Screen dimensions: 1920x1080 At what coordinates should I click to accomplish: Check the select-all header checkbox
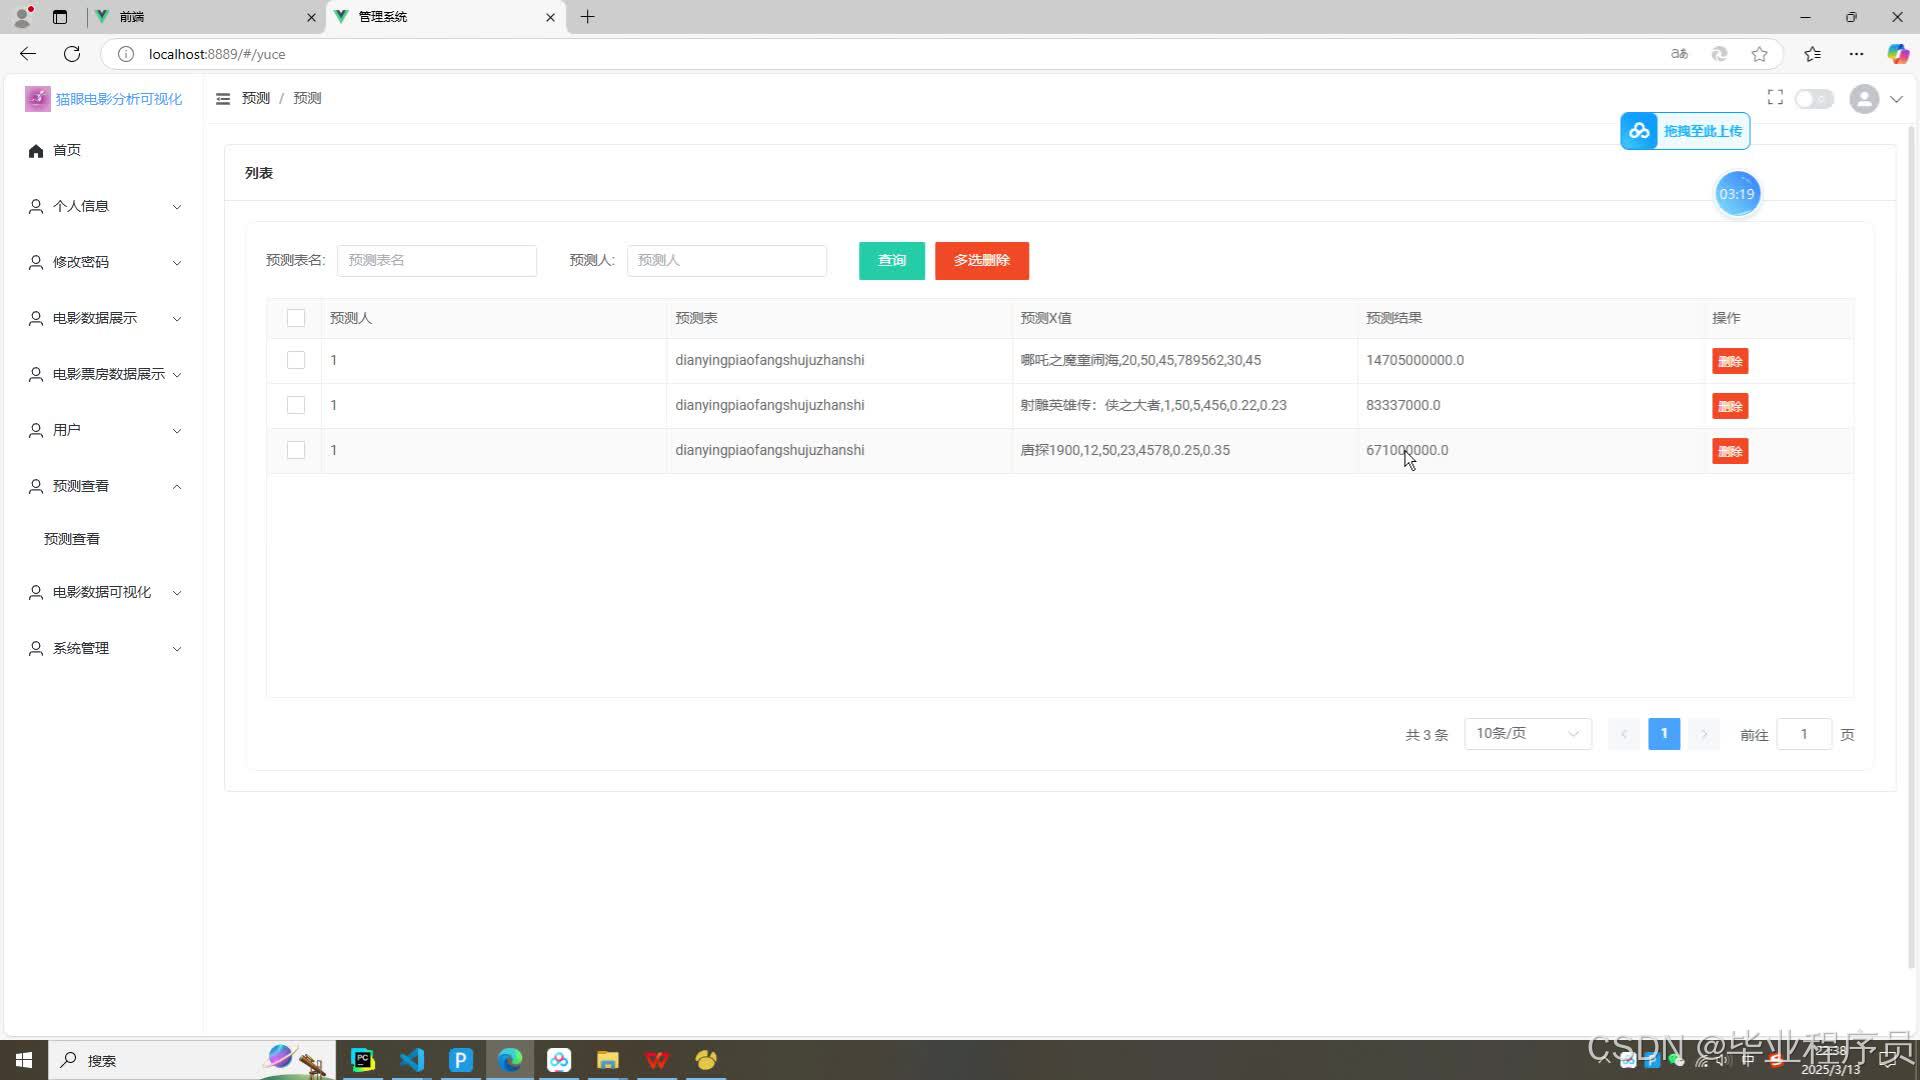pos(296,318)
